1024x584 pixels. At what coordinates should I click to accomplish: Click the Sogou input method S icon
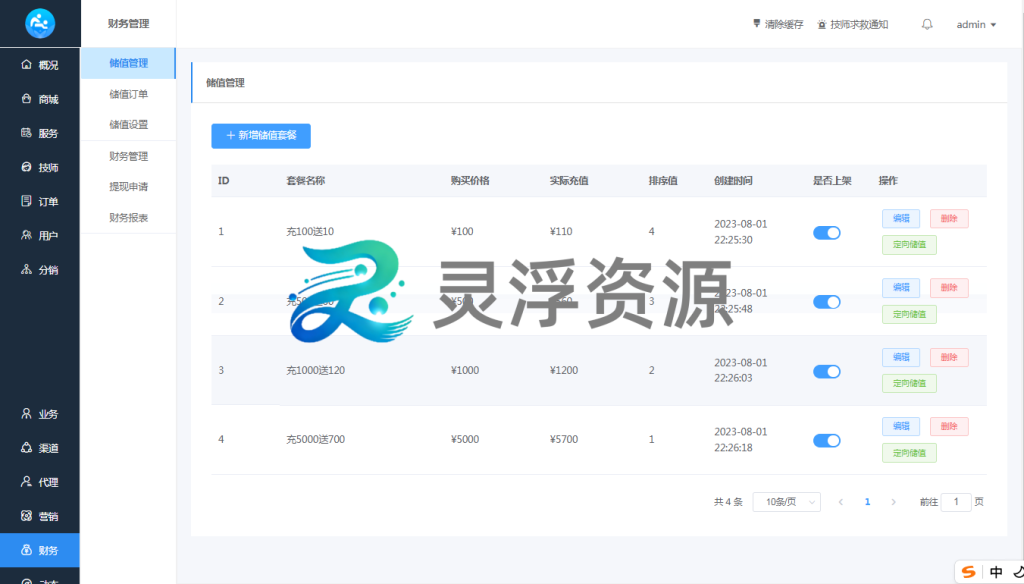click(969, 572)
